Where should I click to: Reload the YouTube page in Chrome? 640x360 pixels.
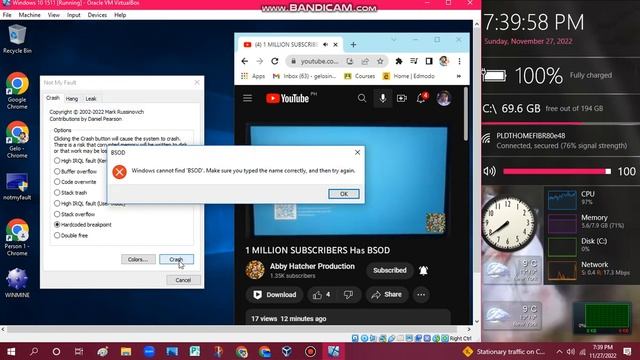pos(275,61)
